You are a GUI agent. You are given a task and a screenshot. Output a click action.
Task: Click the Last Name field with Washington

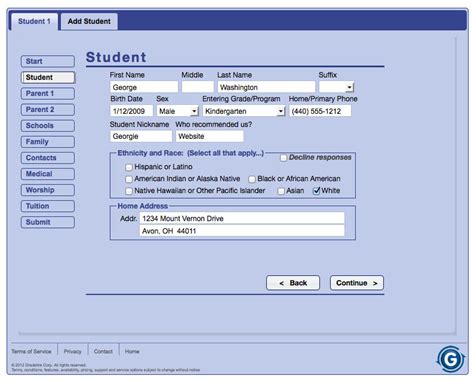click(x=266, y=87)
